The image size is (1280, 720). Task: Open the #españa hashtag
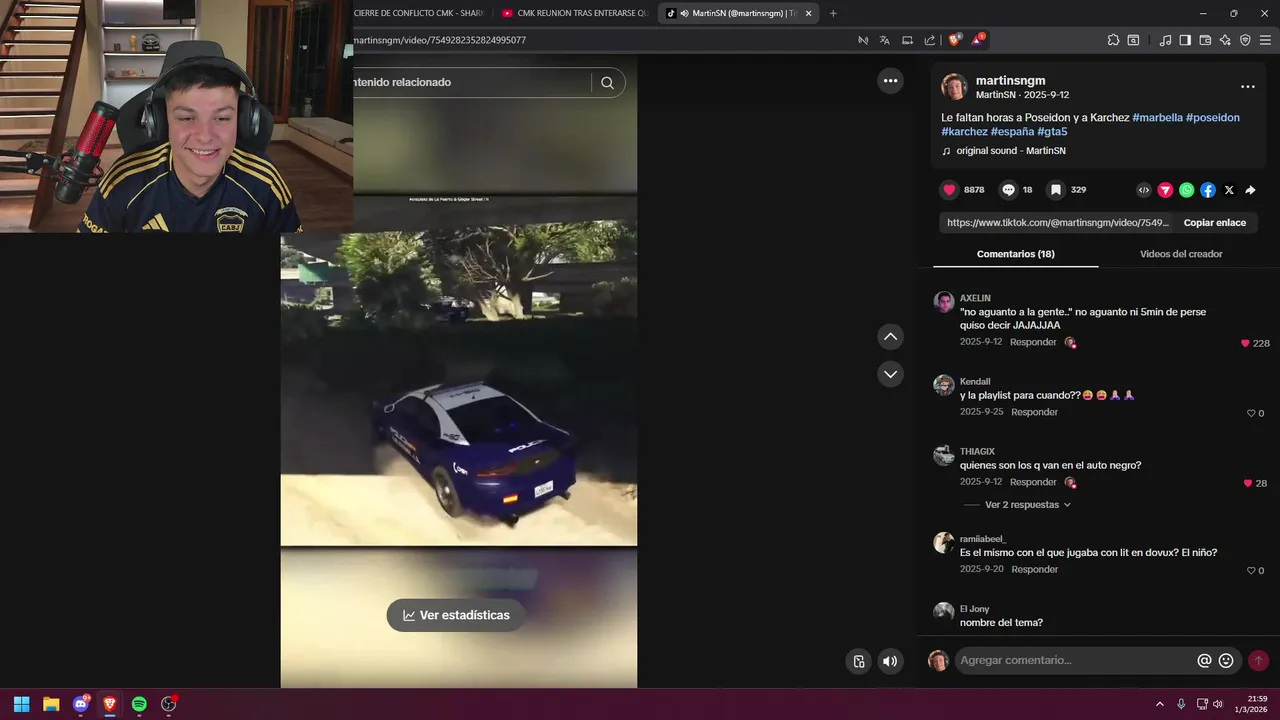(x=1012, y=132)
